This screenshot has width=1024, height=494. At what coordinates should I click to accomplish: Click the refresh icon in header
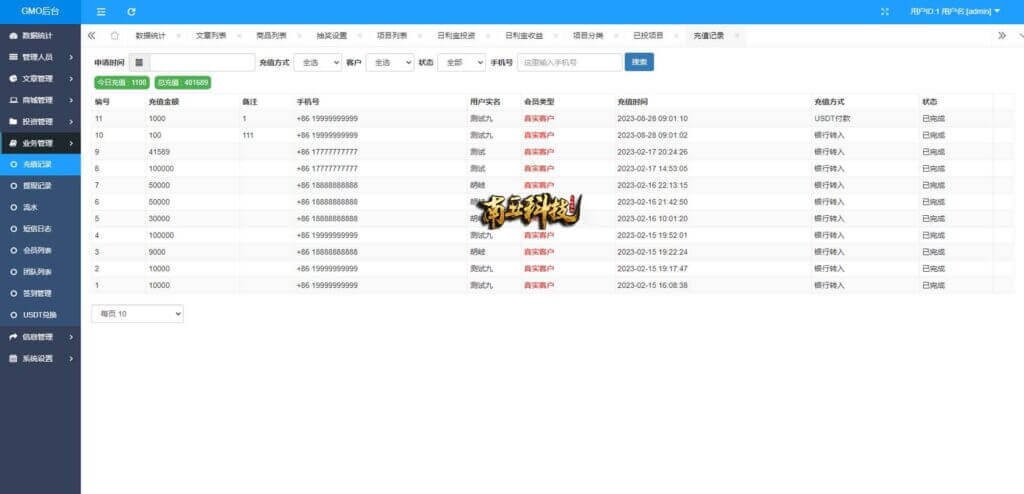131,12
